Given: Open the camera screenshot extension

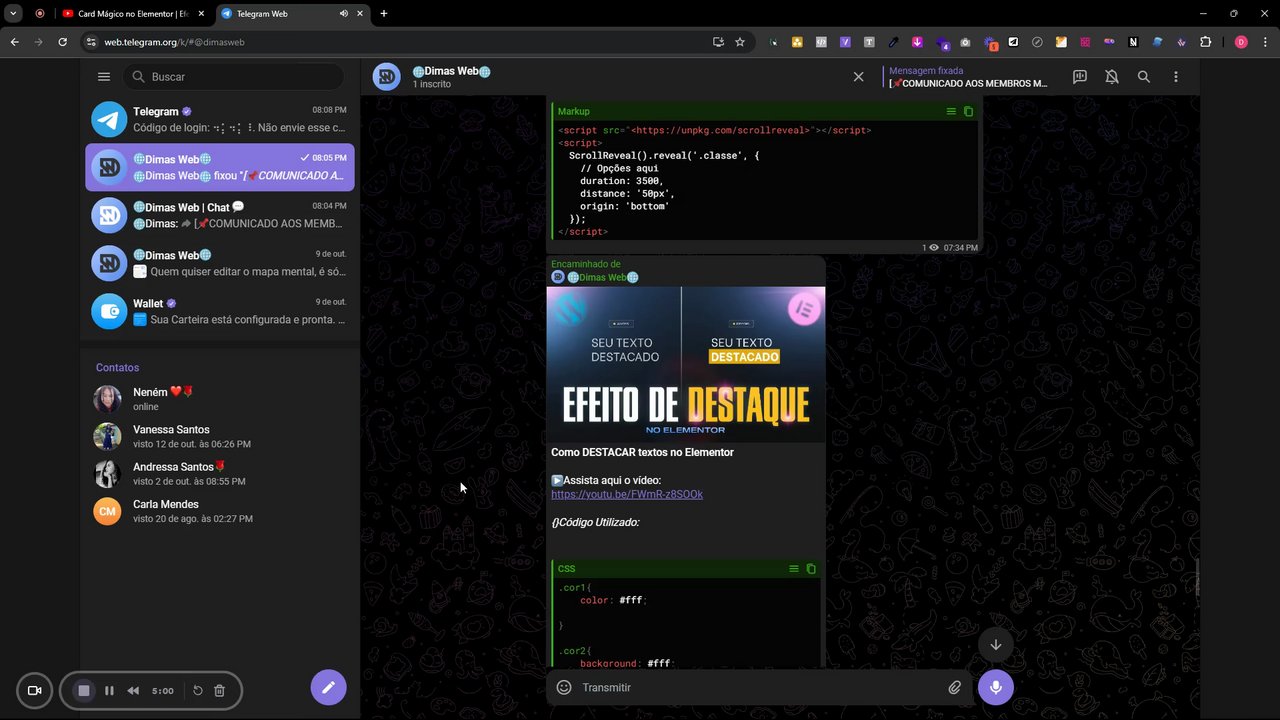Looking at the screenshot, I should (x=965, y=42).
